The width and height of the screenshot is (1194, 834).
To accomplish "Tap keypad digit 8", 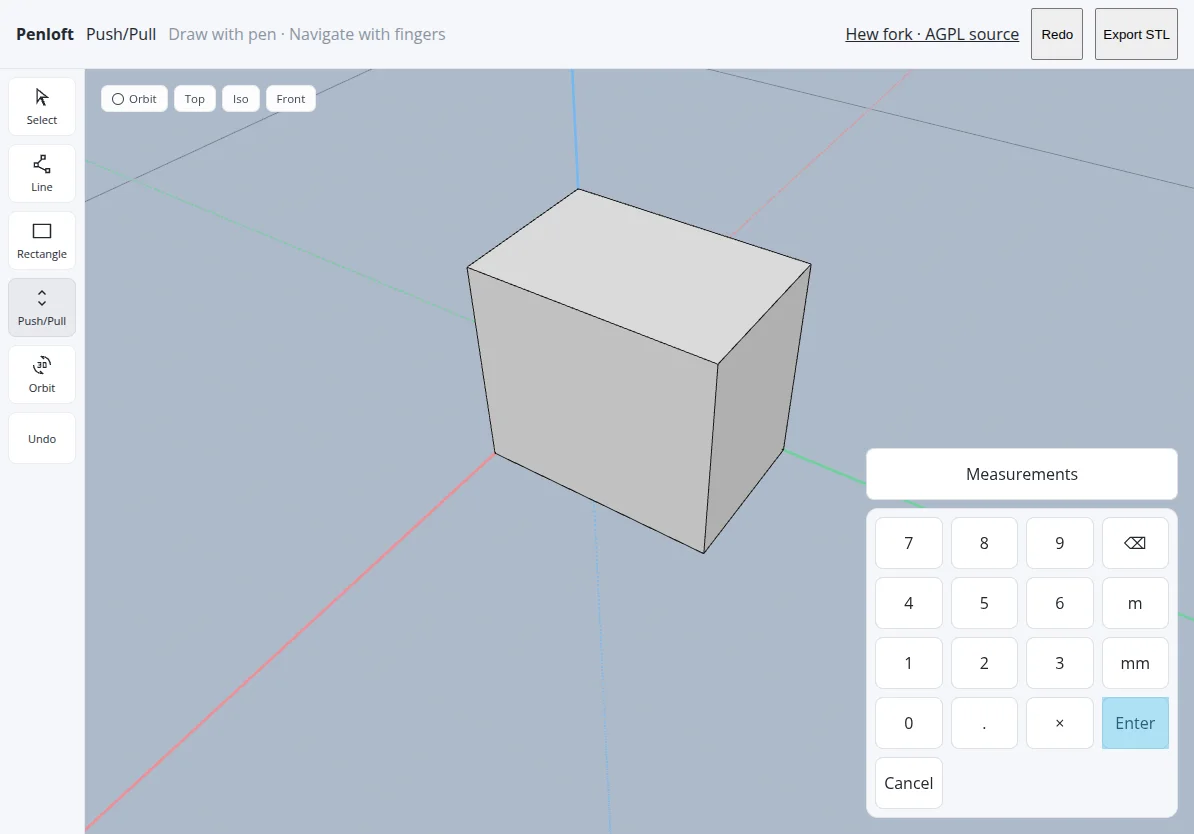I will pos(984,543).
